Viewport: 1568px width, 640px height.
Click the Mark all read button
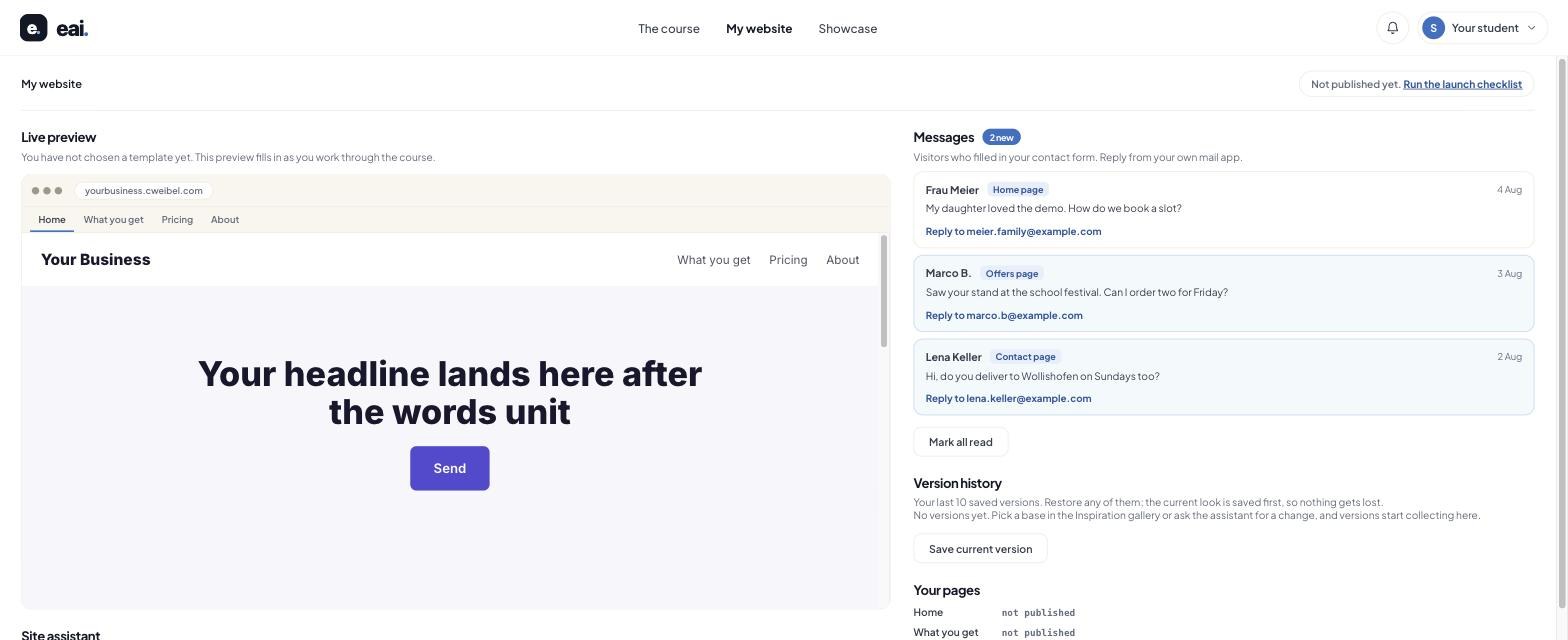(961, 442)
